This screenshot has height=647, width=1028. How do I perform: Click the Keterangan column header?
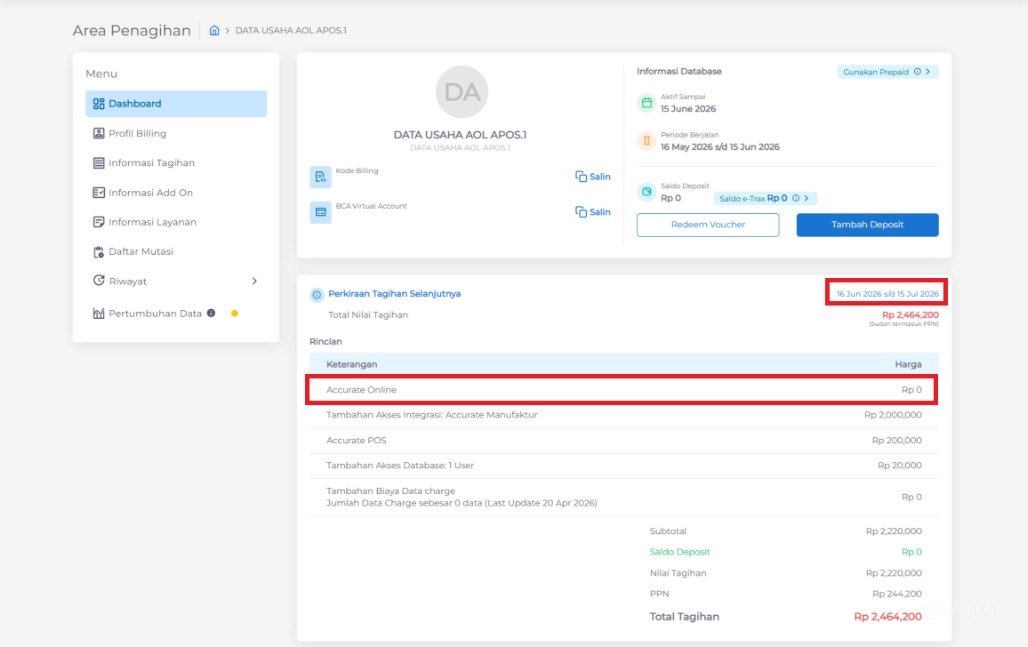(351, 364)
